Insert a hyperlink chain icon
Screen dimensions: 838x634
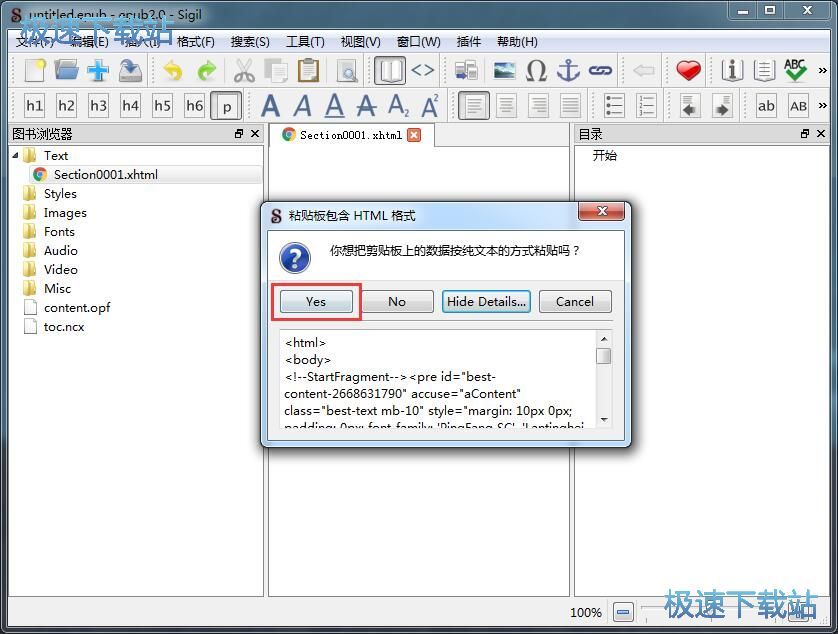tap(600, 71)
